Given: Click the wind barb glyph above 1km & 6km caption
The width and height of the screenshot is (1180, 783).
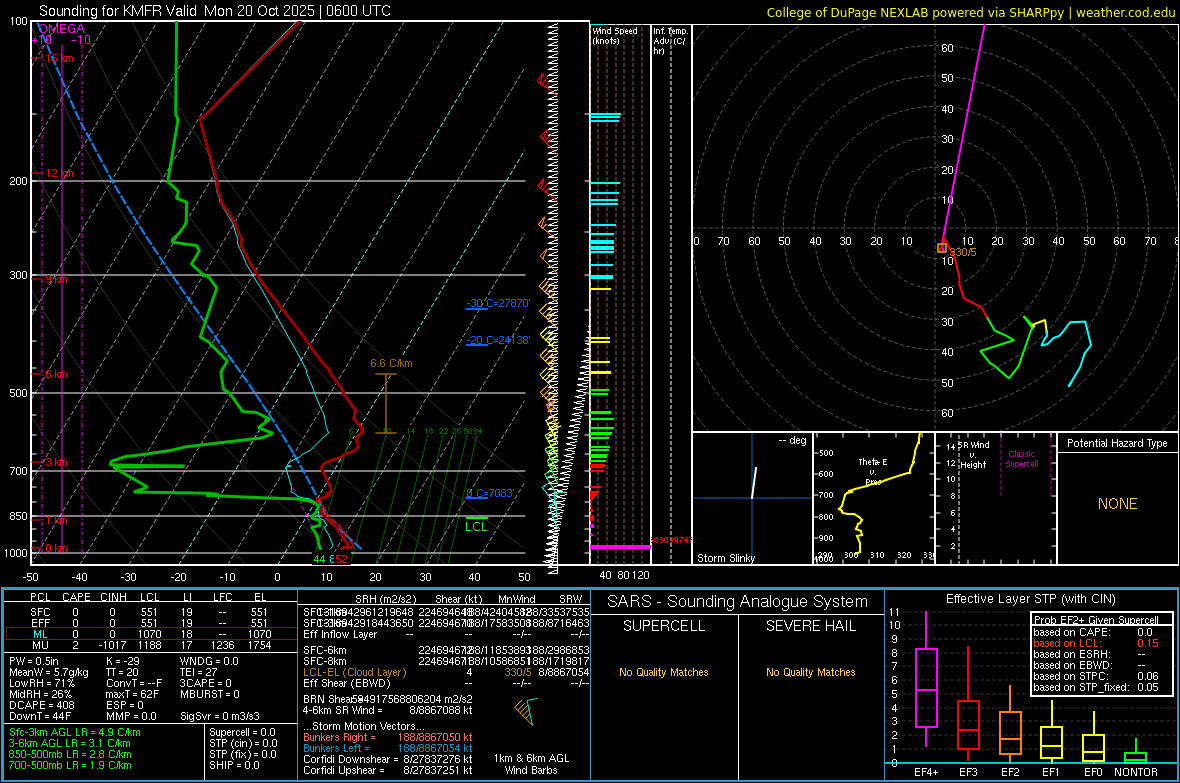Looking at the screenshot, I should click(526, 711).
